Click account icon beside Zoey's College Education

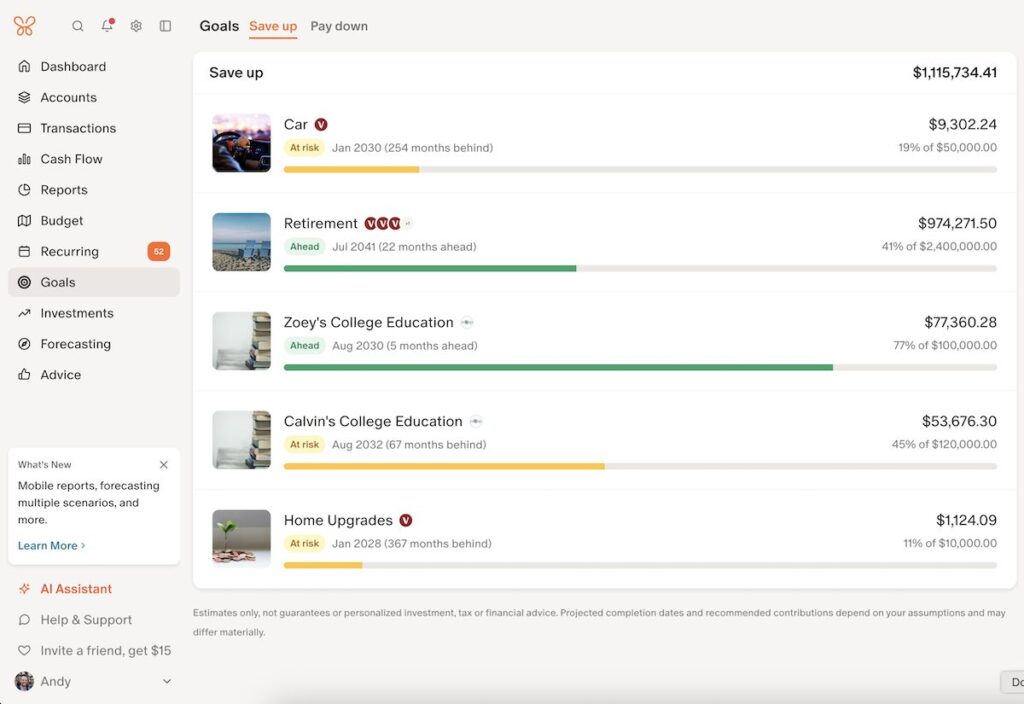point(467,322)
